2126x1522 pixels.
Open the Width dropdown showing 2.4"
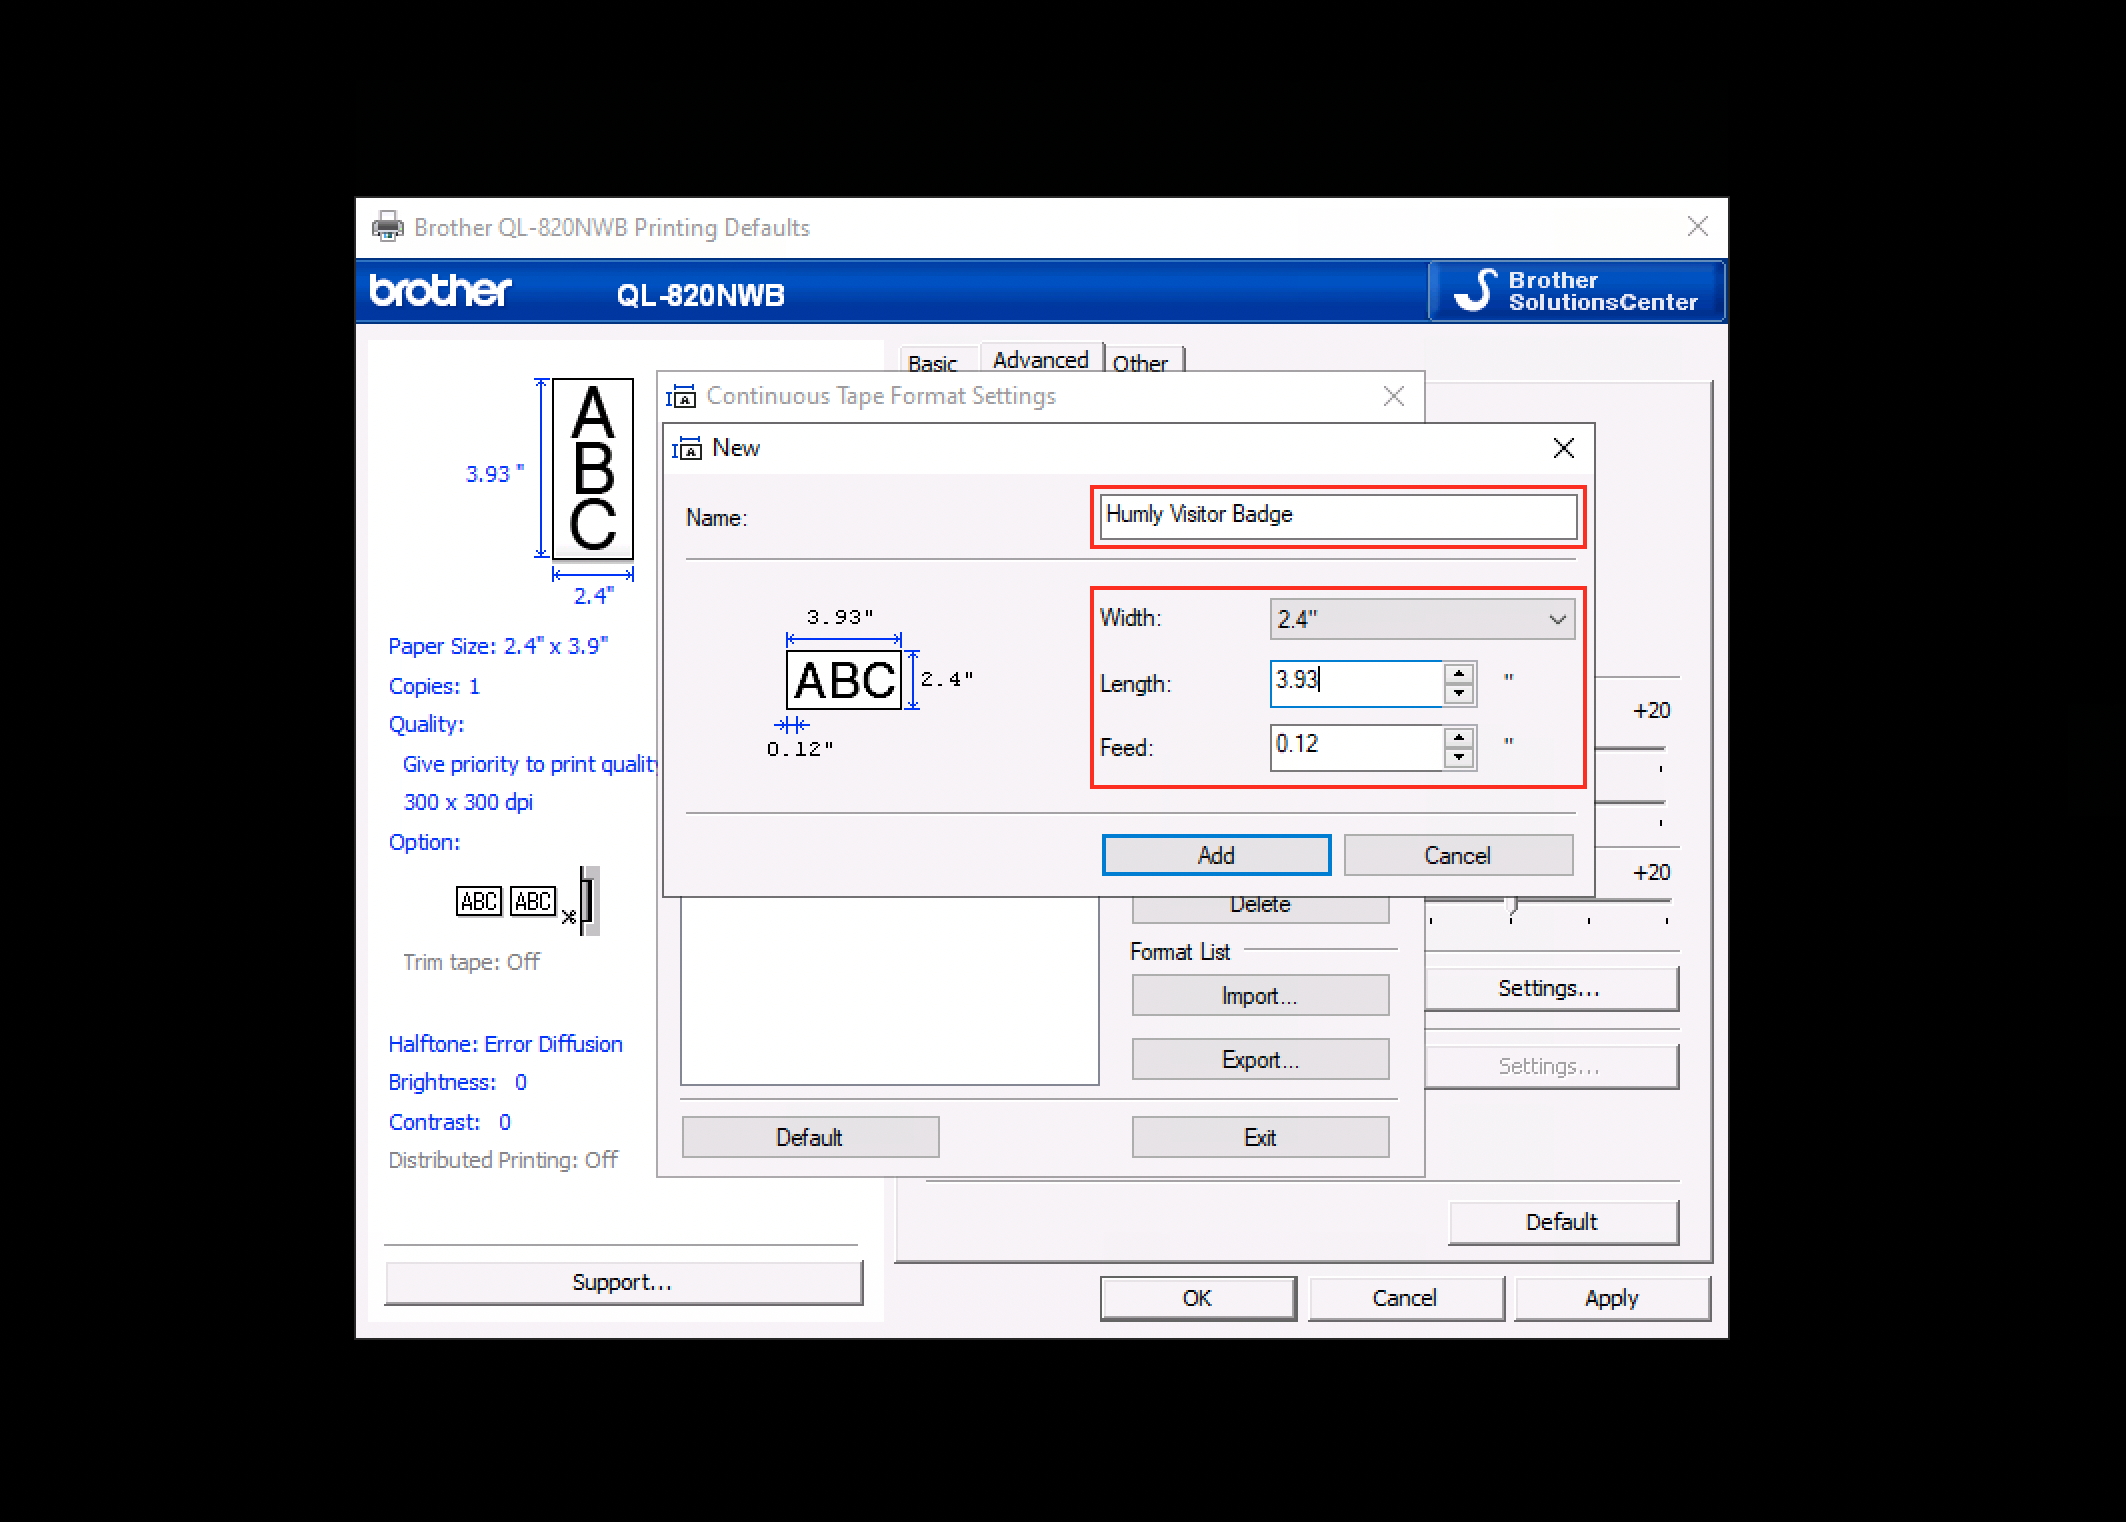pyautogui.click(x=1422, y=619)
